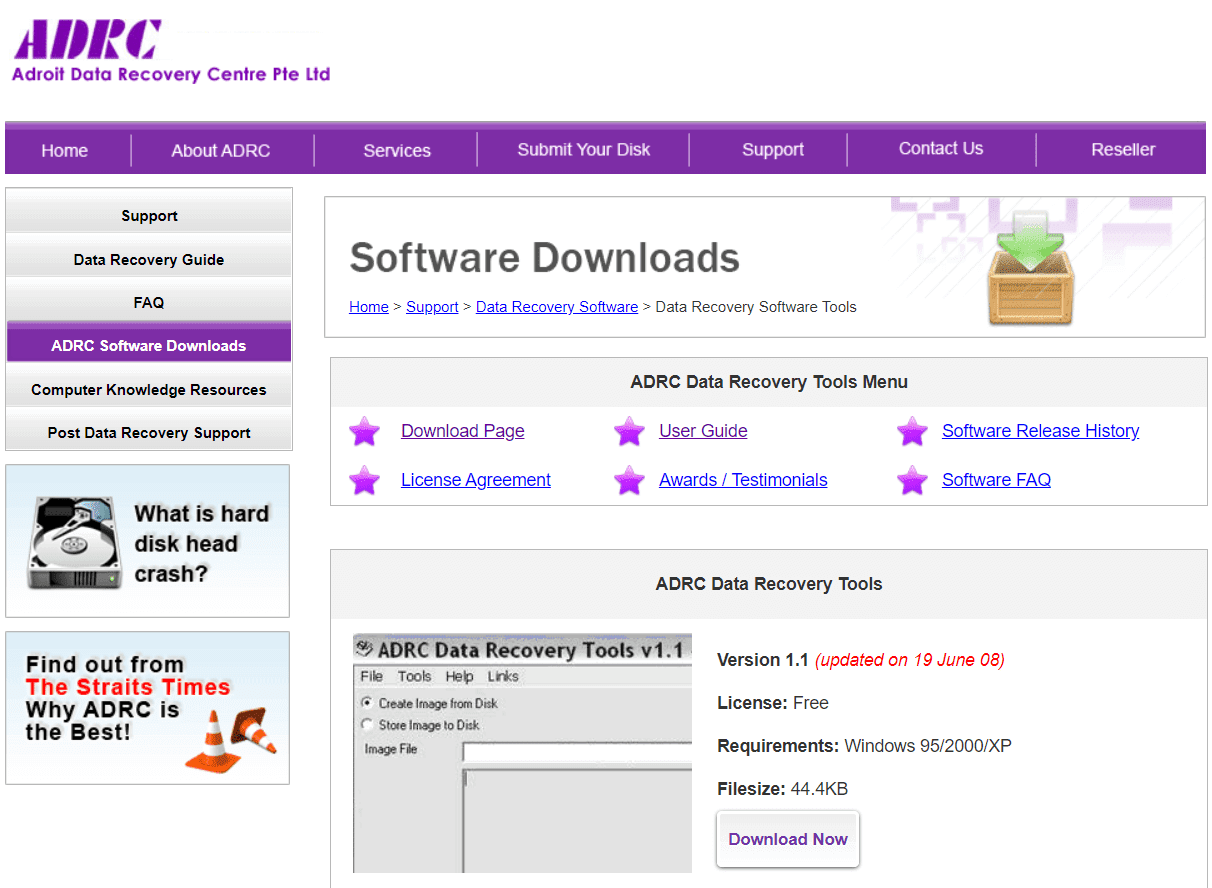The image size is (1212, 888).
Task: Click the star icon beside Software Release History
Action: pos(912,432)
